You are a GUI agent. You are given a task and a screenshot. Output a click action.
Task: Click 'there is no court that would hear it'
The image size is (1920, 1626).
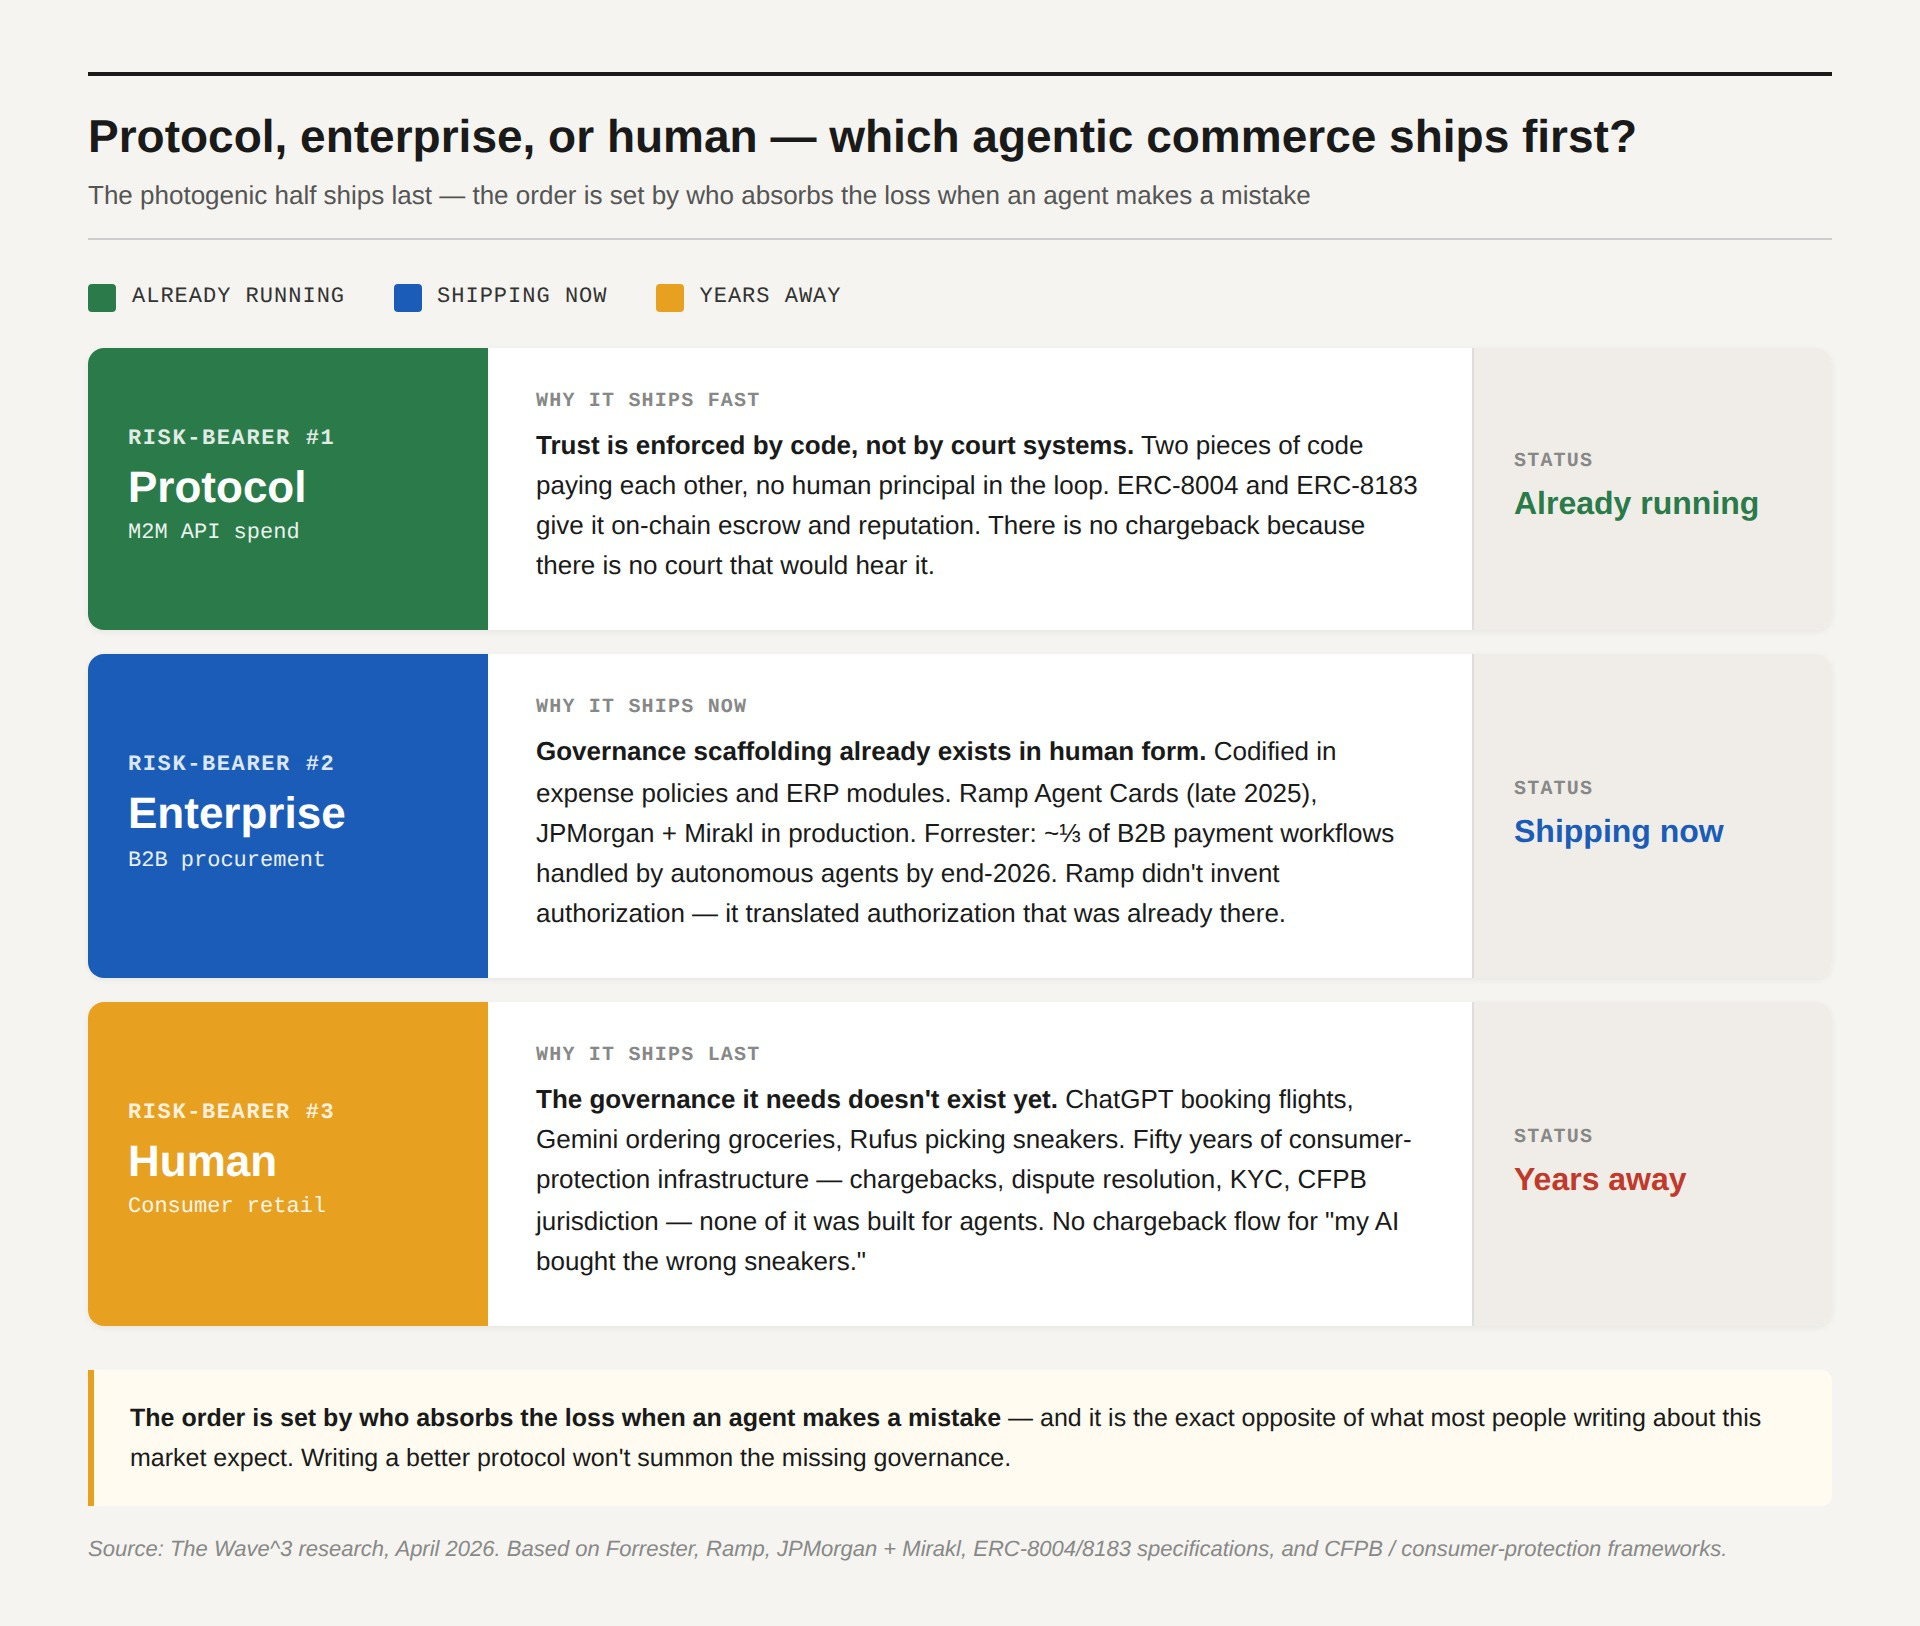click(x=735, y=565)
